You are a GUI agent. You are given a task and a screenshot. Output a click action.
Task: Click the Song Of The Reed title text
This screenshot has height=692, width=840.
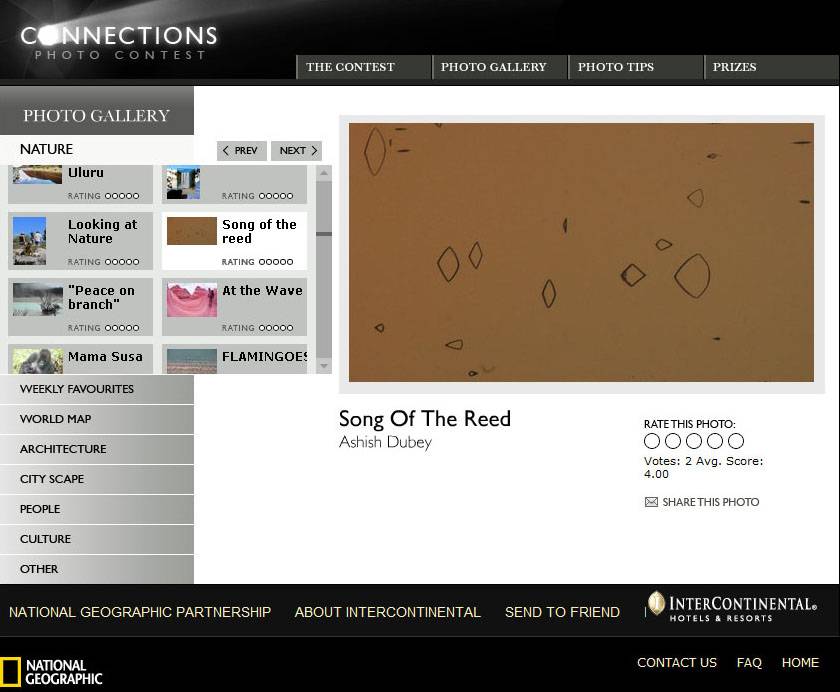[425, 419]
